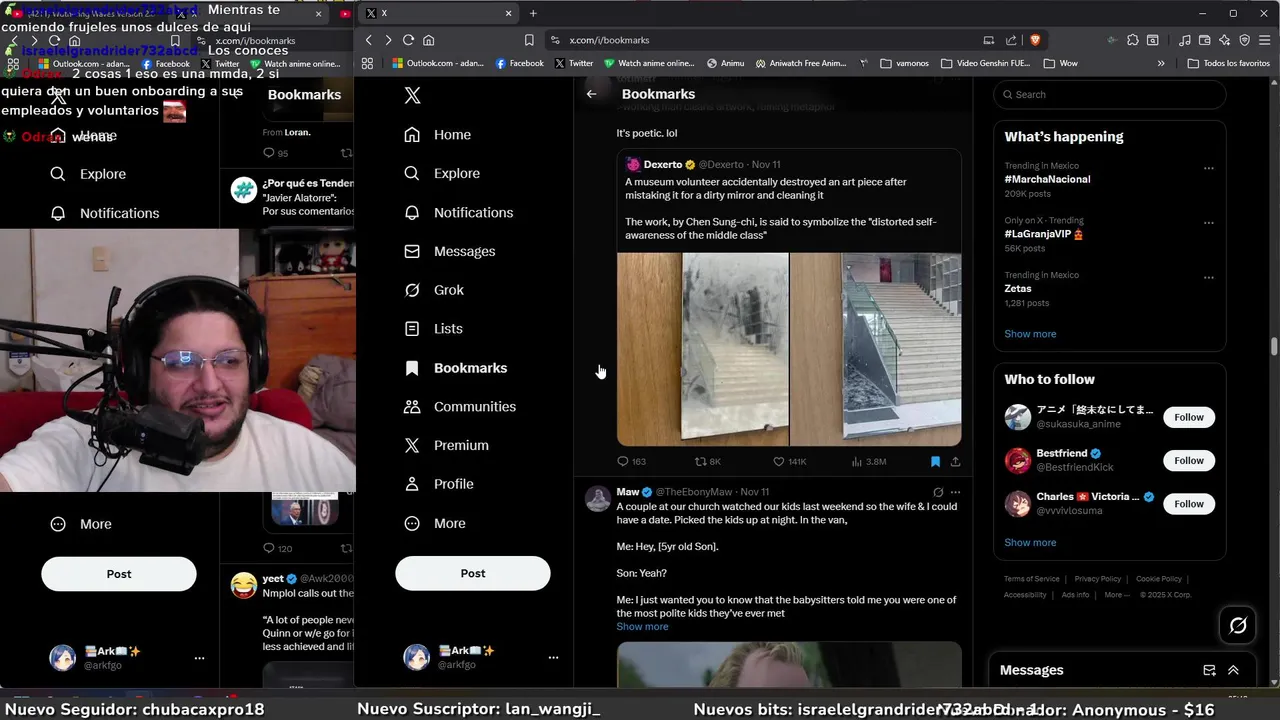Click the Premium X icon

tap(412, 445)
